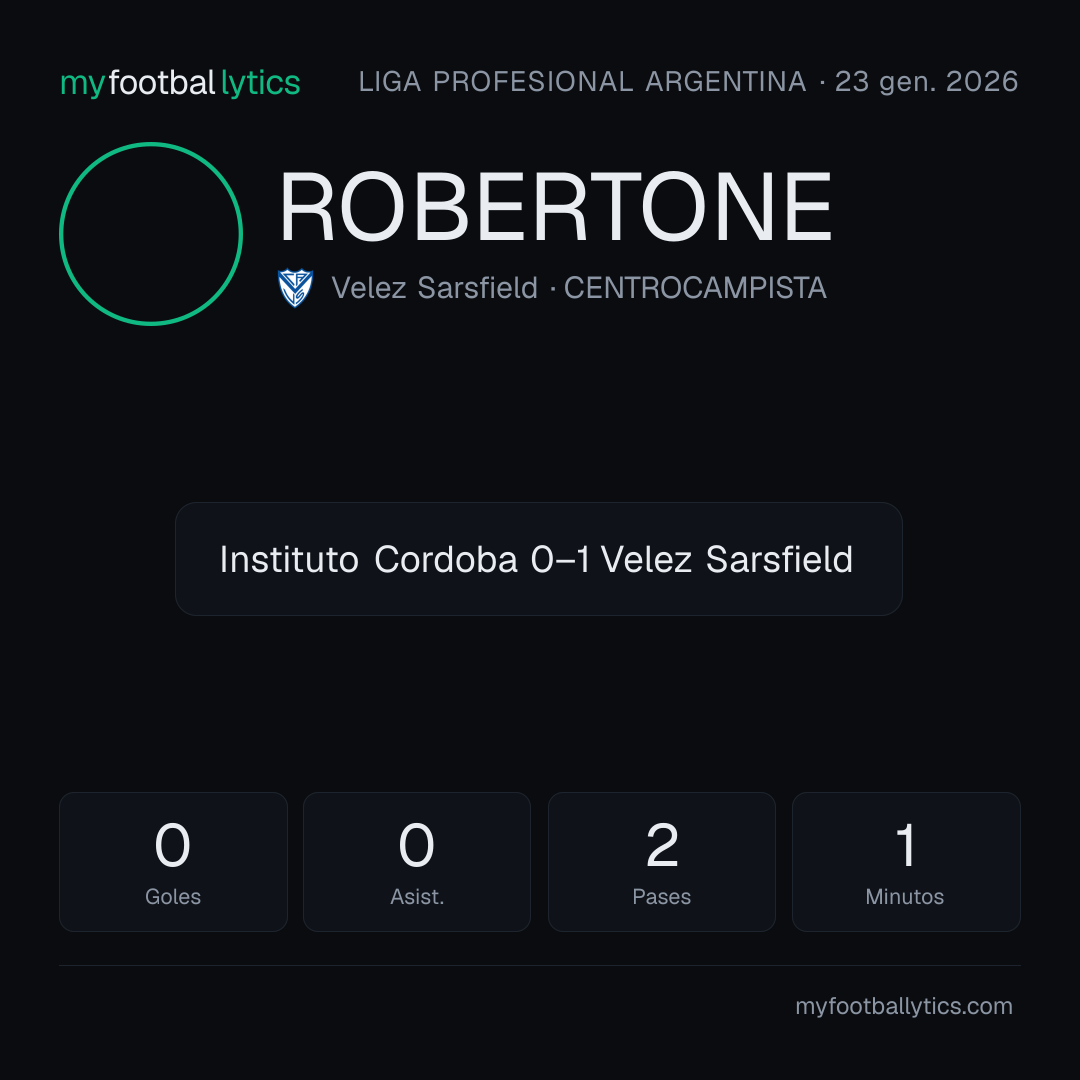
Task: Click the green 'my' part of logo
Action: tap(83, 85)
